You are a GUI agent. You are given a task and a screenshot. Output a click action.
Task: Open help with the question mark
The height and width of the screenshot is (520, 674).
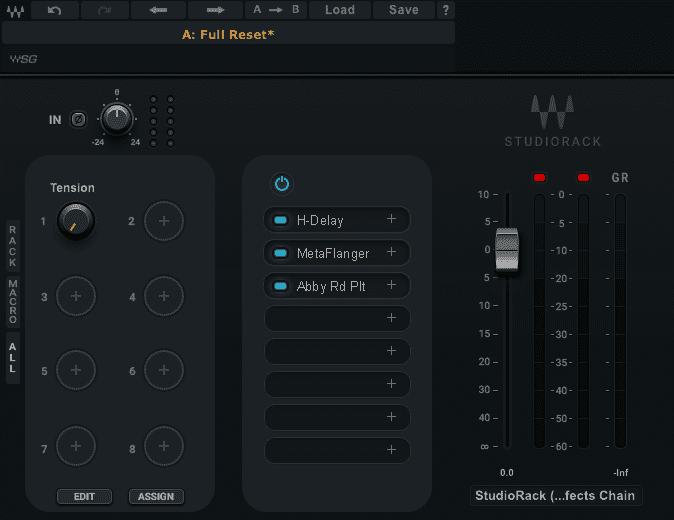tap(446, 10)
